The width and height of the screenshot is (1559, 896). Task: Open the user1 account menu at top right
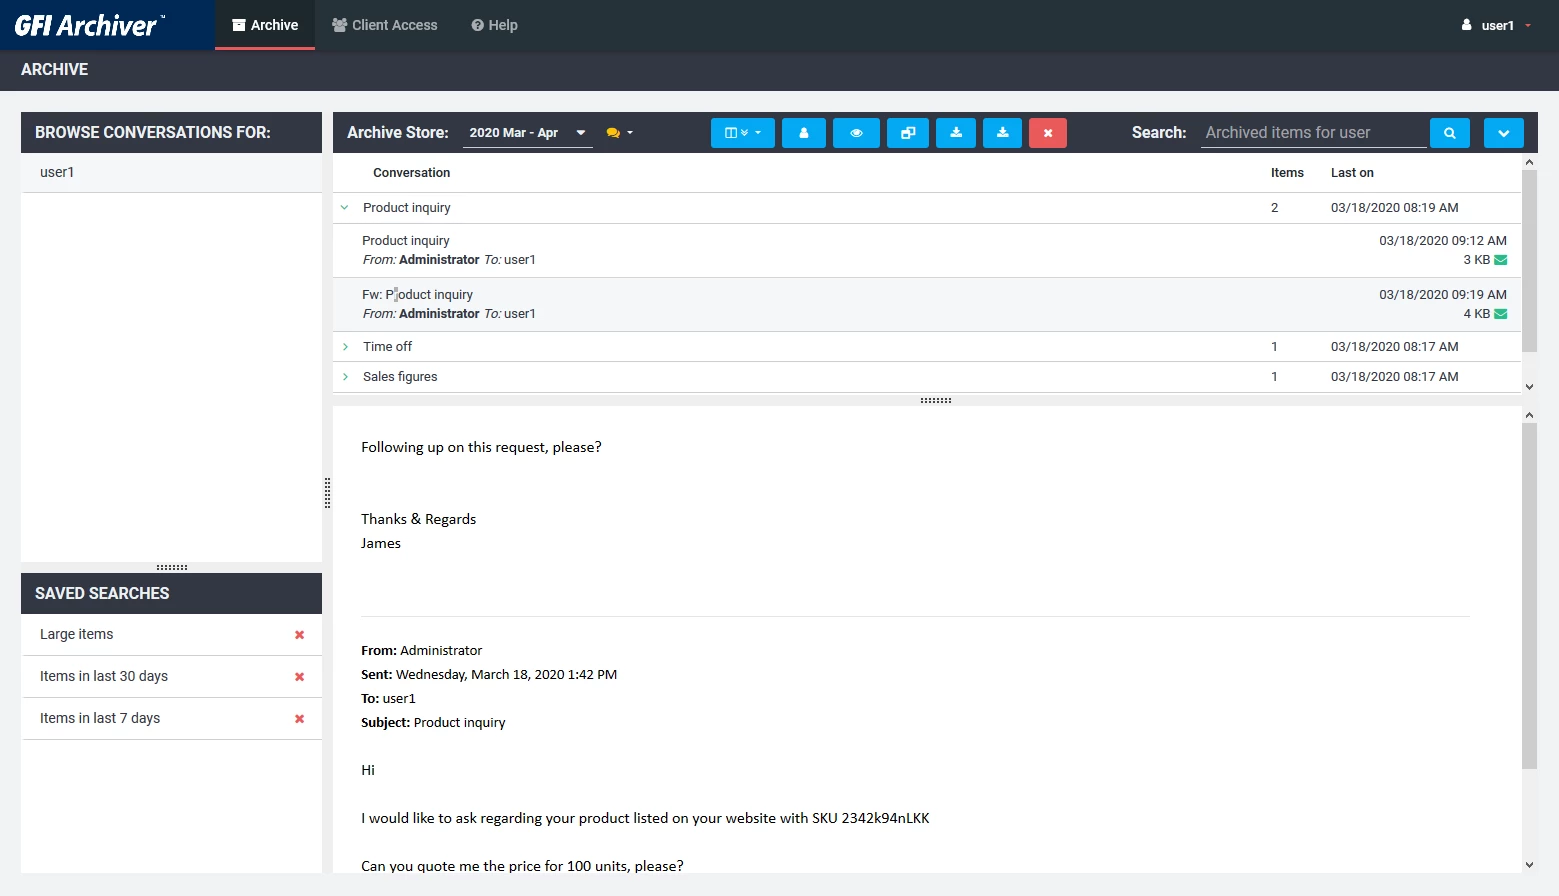(1496, 25)
